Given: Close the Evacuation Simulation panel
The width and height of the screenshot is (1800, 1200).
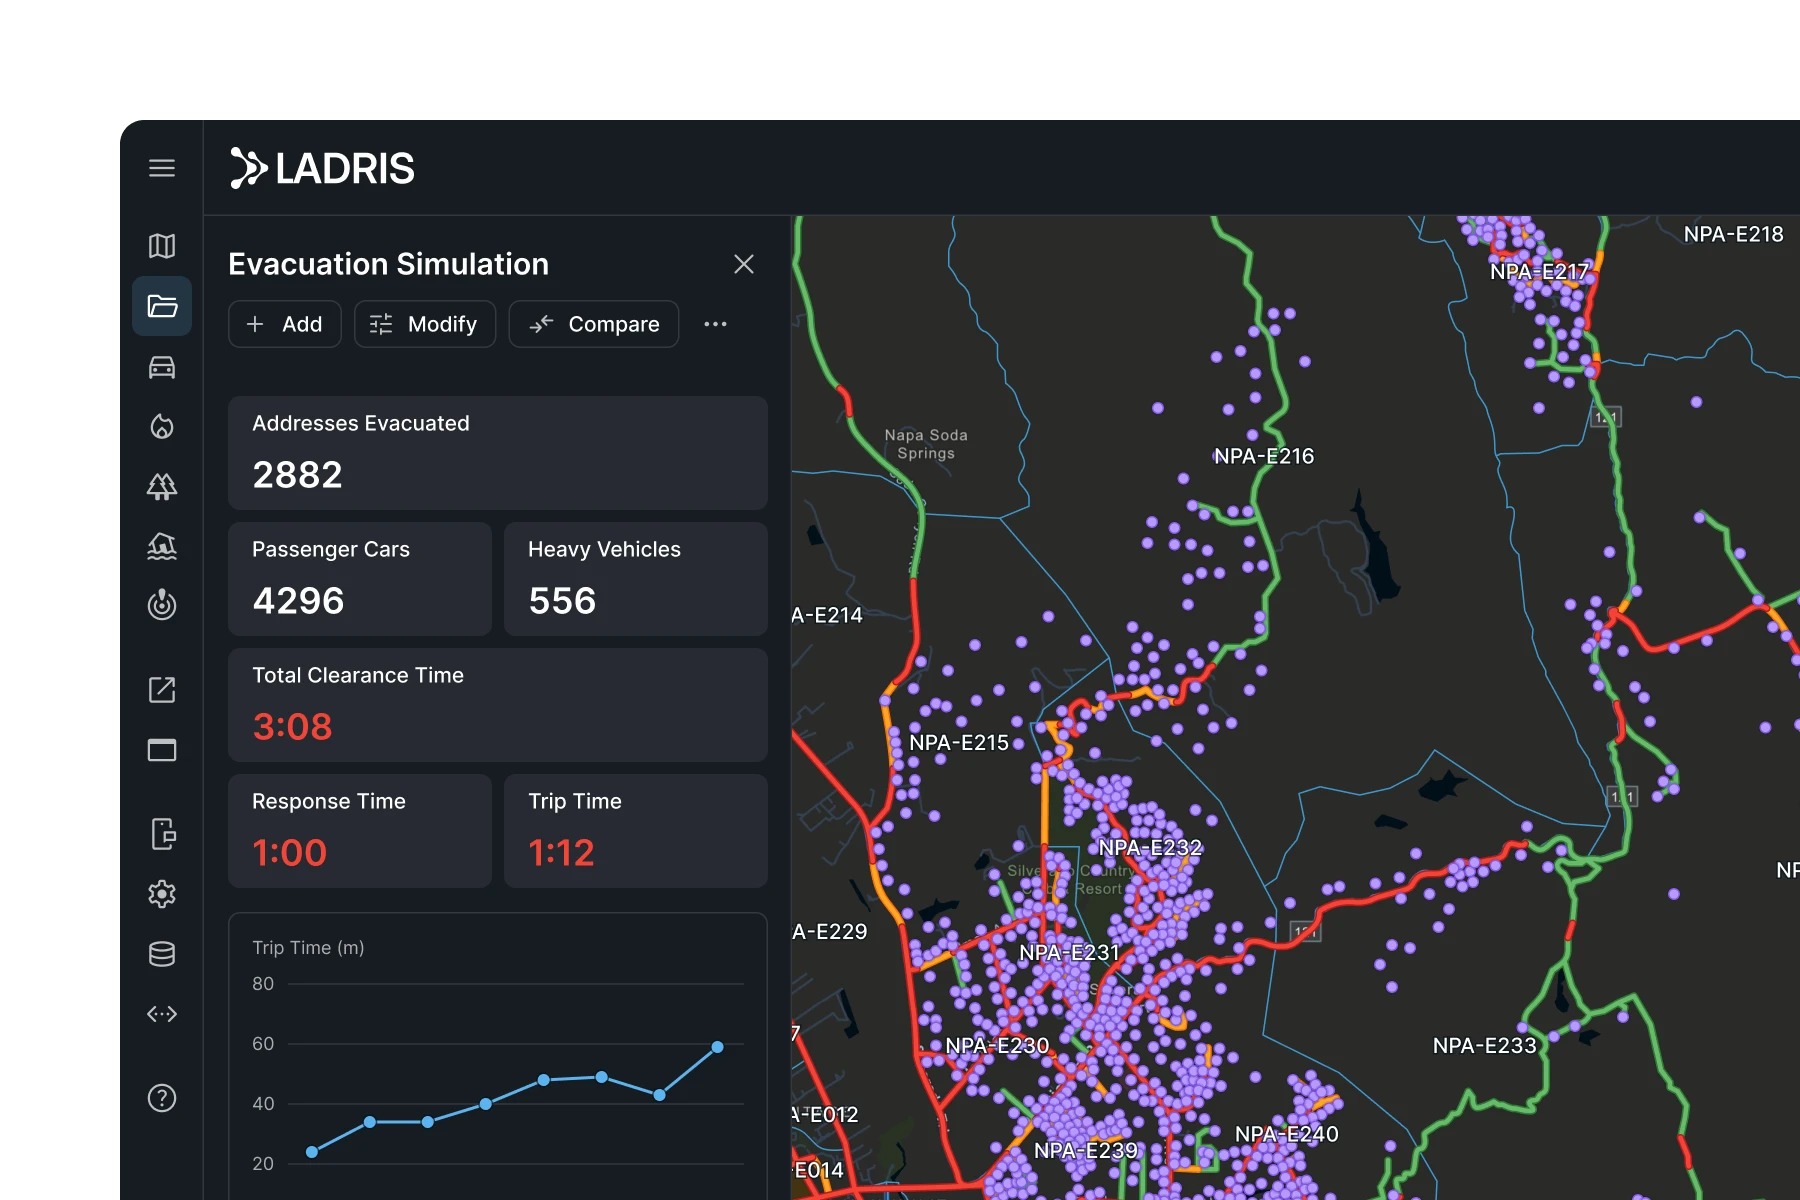Looking at the screenshot, I should click(744, 264).
